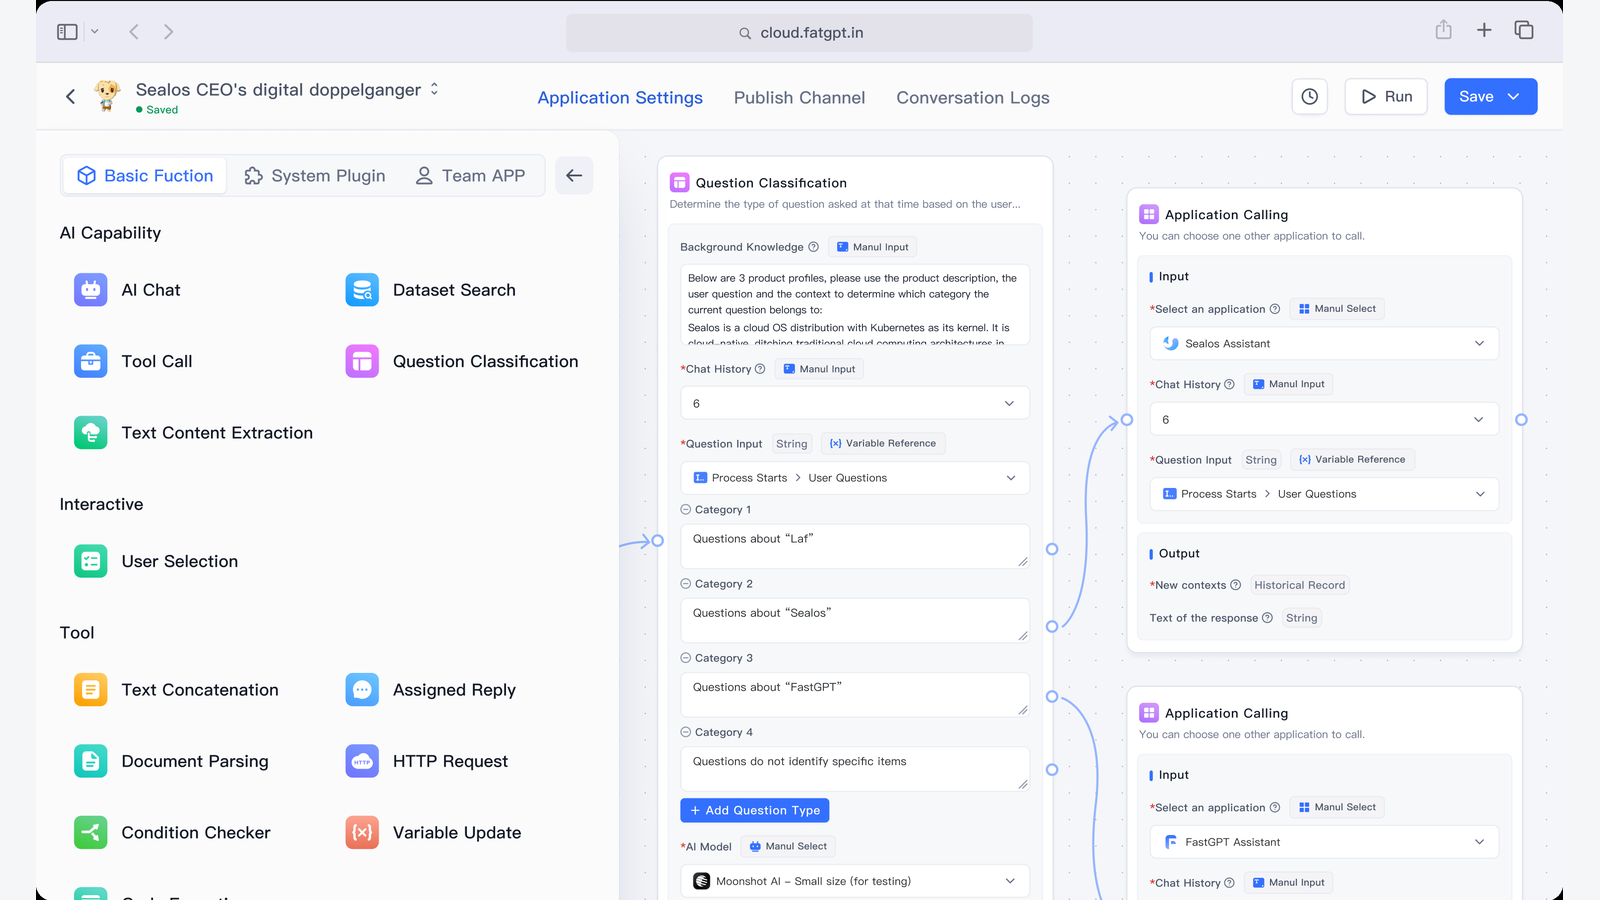Select the Condition Checker icon
This screenshot has height=900, width=1600.
tap(91, 833)
